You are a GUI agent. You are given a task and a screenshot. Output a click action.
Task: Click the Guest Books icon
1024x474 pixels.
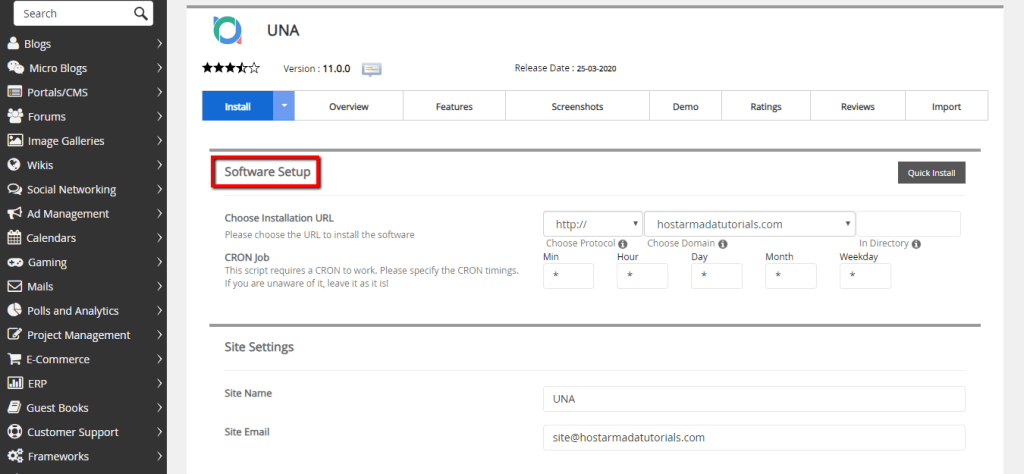pos(14,407)
